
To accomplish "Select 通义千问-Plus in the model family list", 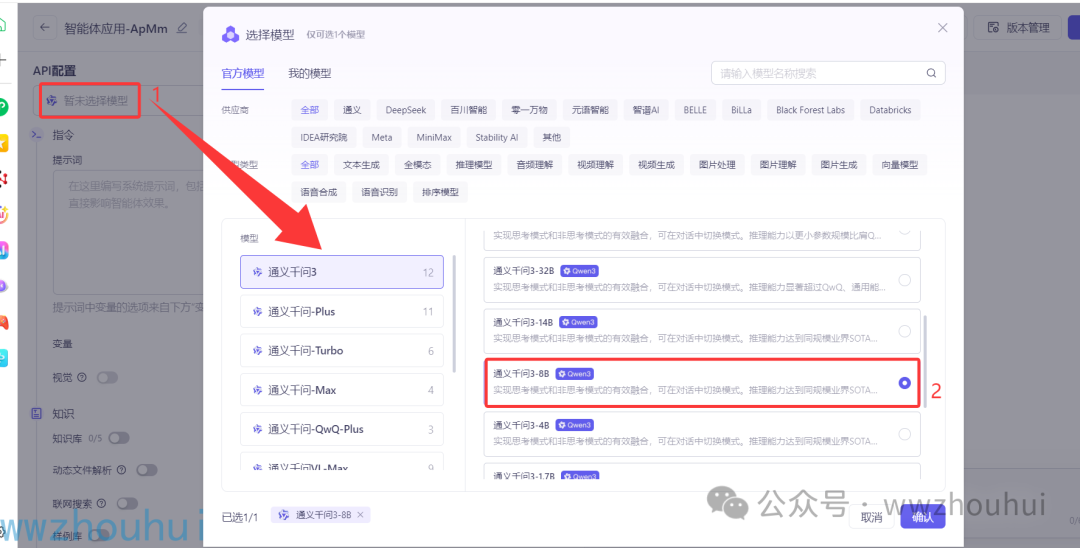I will (342, 311).
